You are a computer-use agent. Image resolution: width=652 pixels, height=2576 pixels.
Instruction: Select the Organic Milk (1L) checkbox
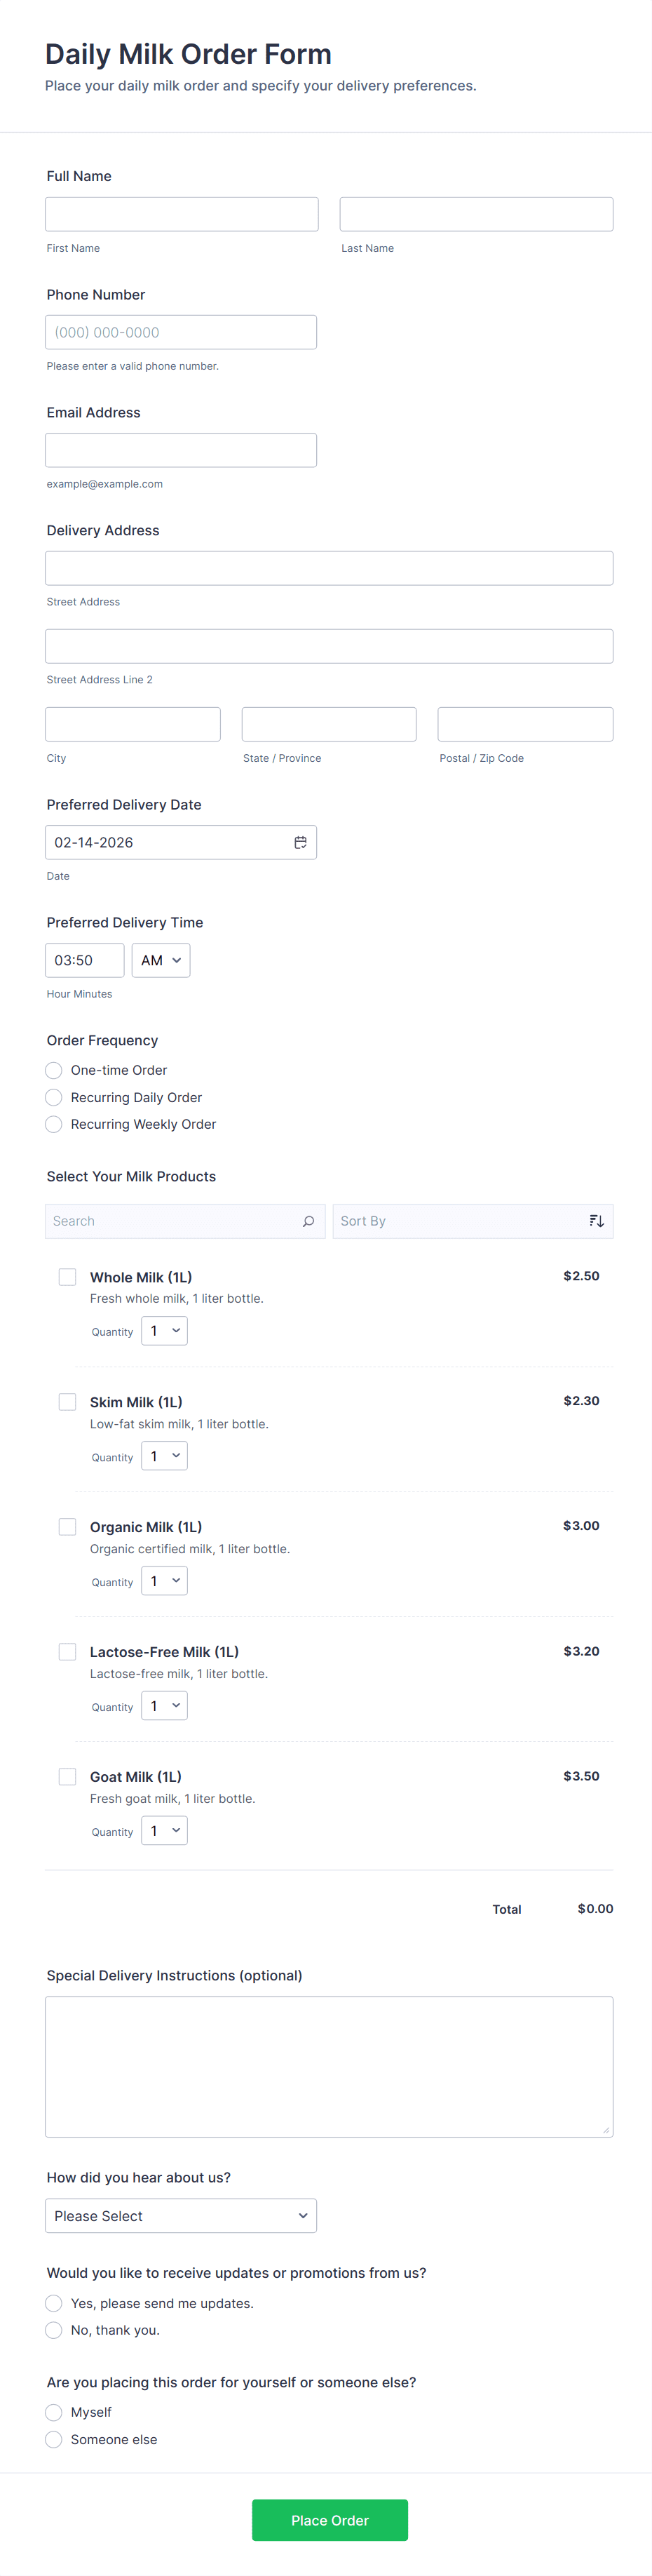click(68, 1527)
